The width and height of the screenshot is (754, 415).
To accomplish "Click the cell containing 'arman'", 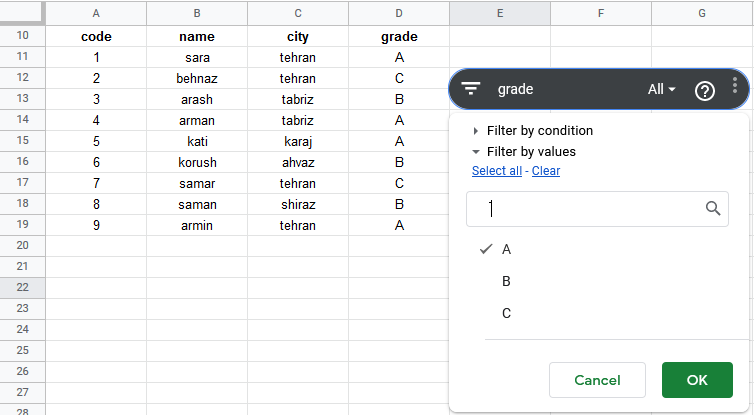I will [x=197, y=120].
